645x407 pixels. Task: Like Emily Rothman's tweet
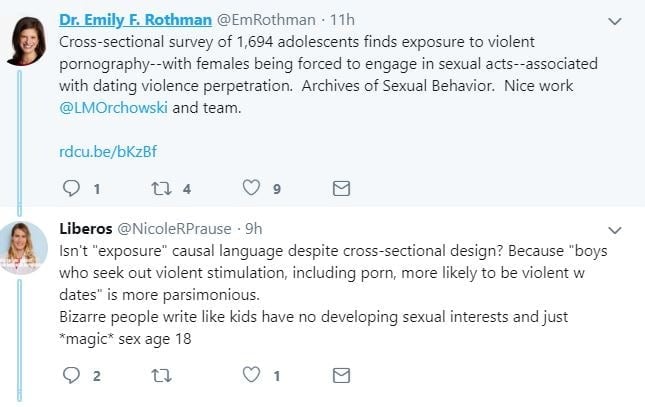click(x=252, y=188)
